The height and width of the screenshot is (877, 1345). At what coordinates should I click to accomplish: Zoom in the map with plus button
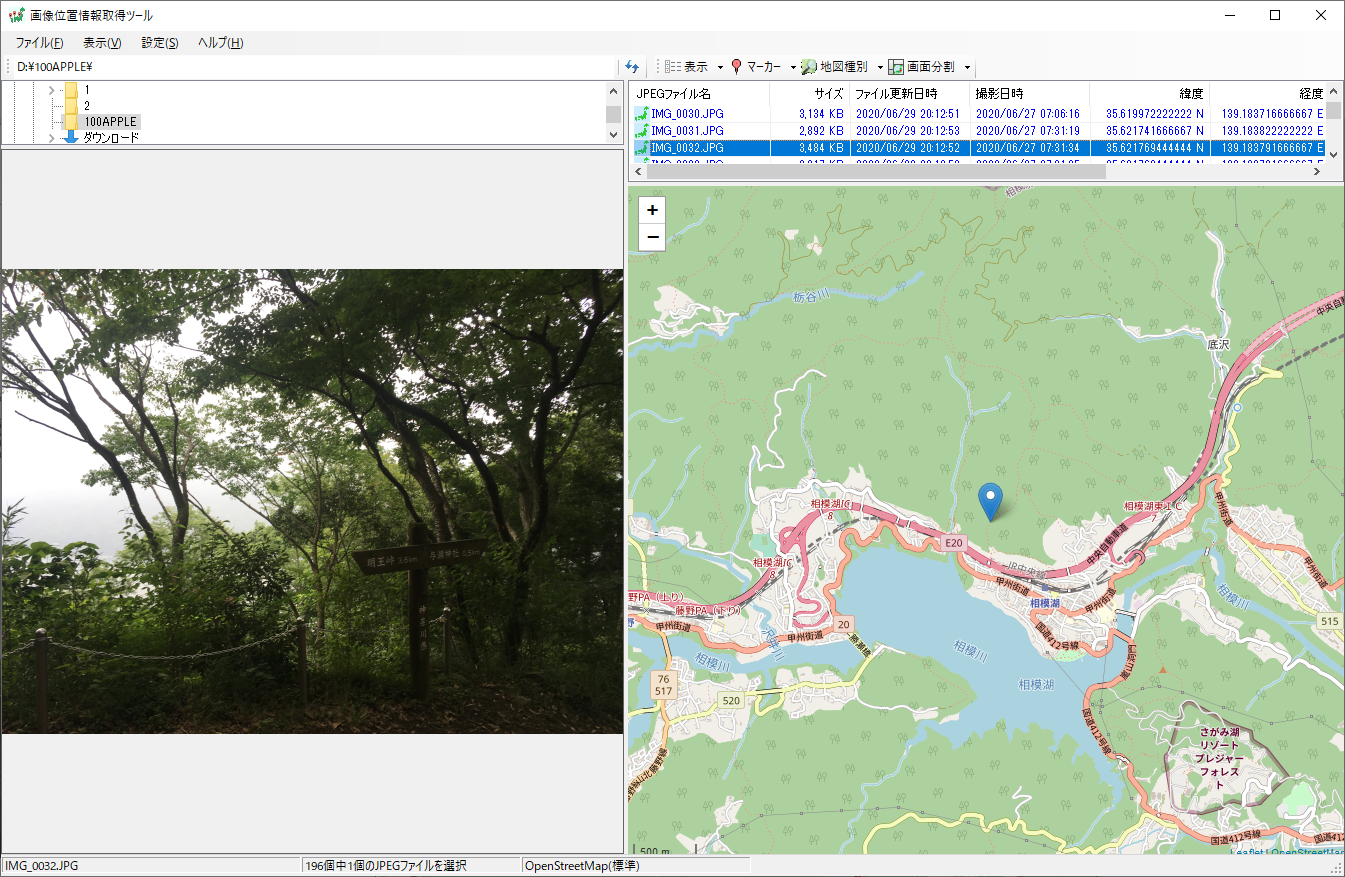[x=652, y=210]
